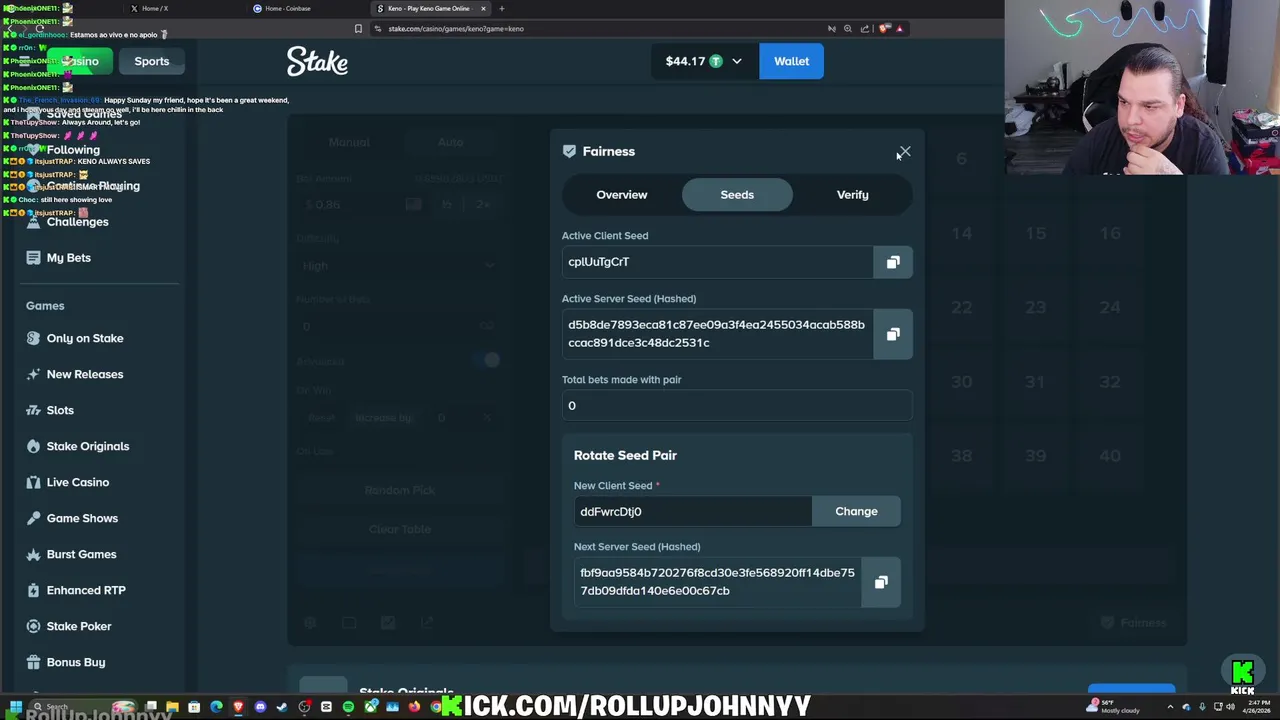Open Live Casino
Screen dimensions: 1280x720
click(x=78, y=482)
